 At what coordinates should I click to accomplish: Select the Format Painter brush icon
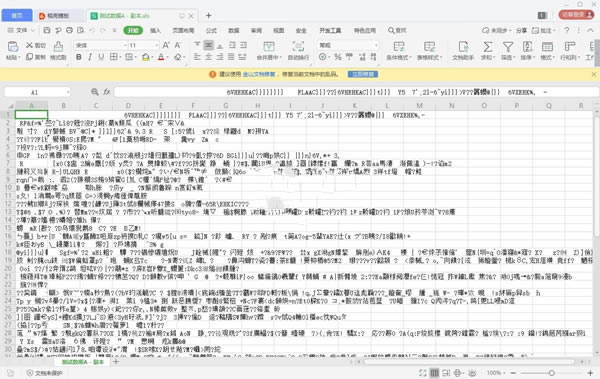pyautogui.click(x=58, y=47)
